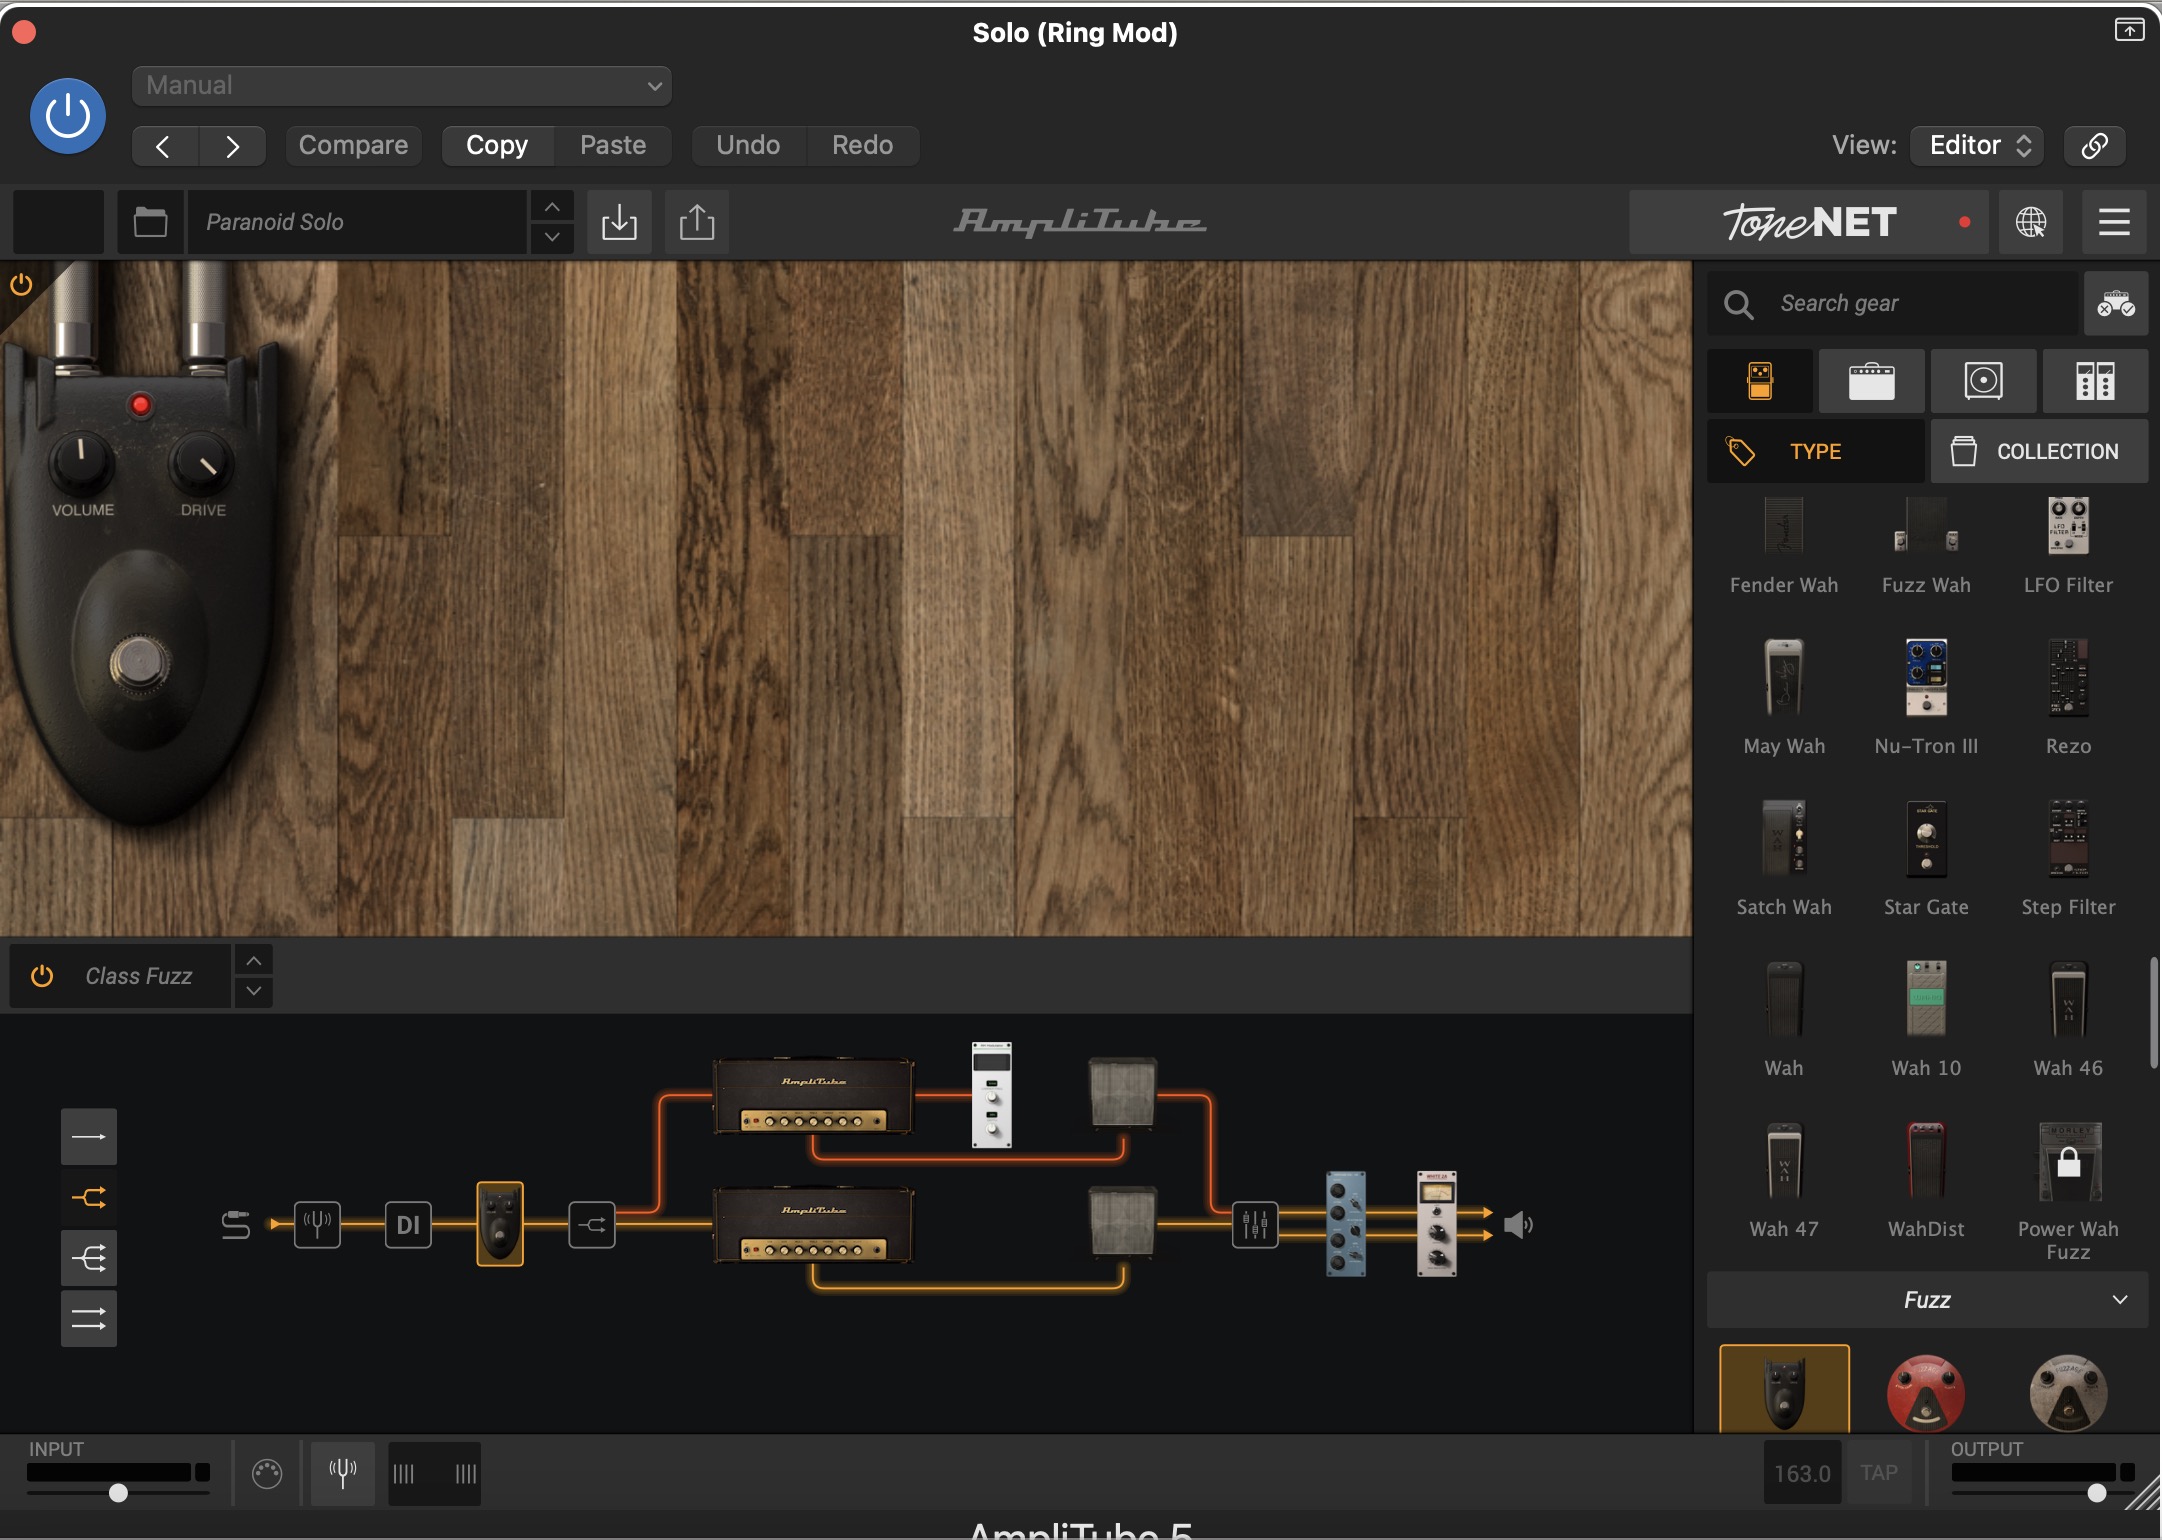
Task: Open the hamburger main menu
Action: 2114,222
